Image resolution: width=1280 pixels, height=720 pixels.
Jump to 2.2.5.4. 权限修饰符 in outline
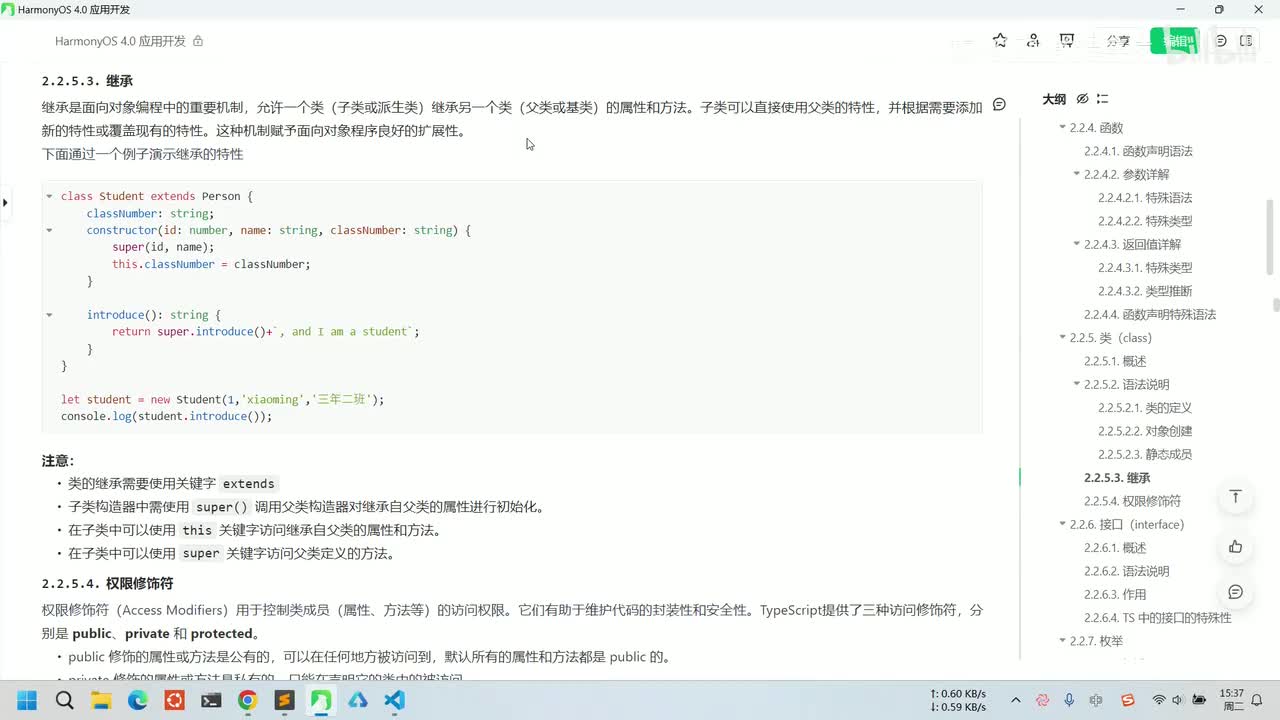tap(1132, 501)
